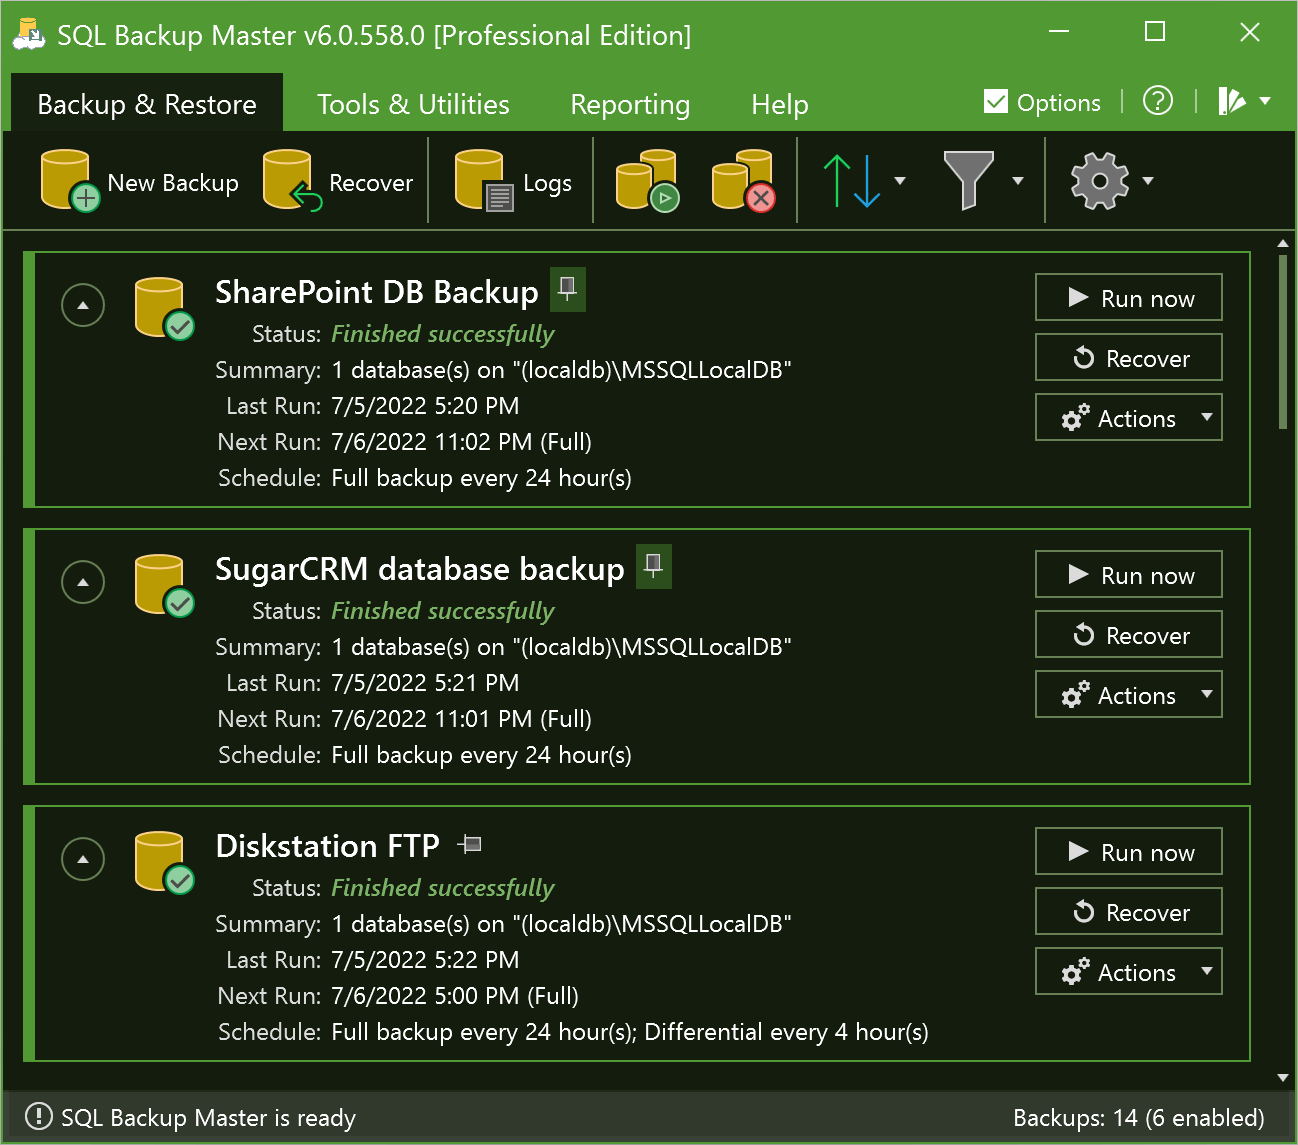Select the Backup & Restore tab
1298x1145 pixels.
pyautogui.click(x=147, y=104)
